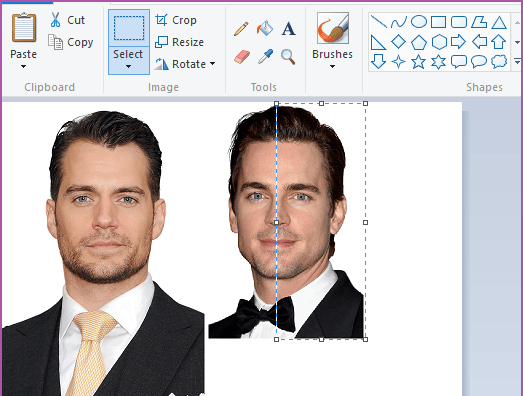This screenshot has width=523, height=396.
Task: Choose the Polygon shape
Action: (x=479, y=22)
